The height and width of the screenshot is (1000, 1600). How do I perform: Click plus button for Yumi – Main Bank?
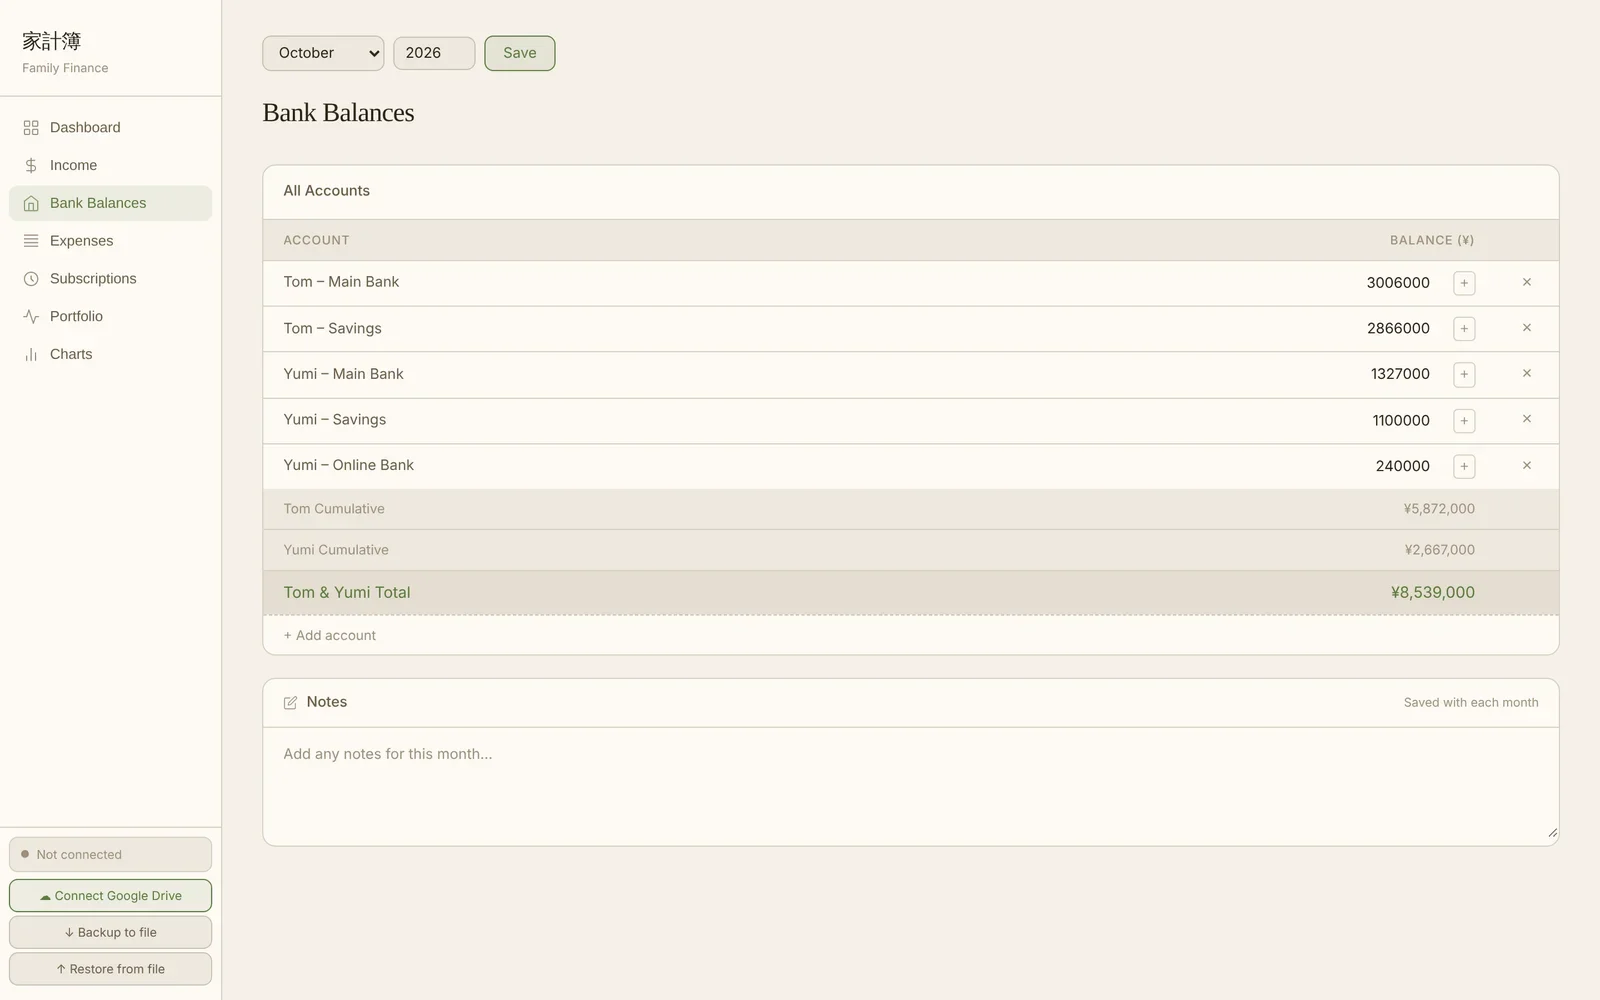pos(1464,375)
